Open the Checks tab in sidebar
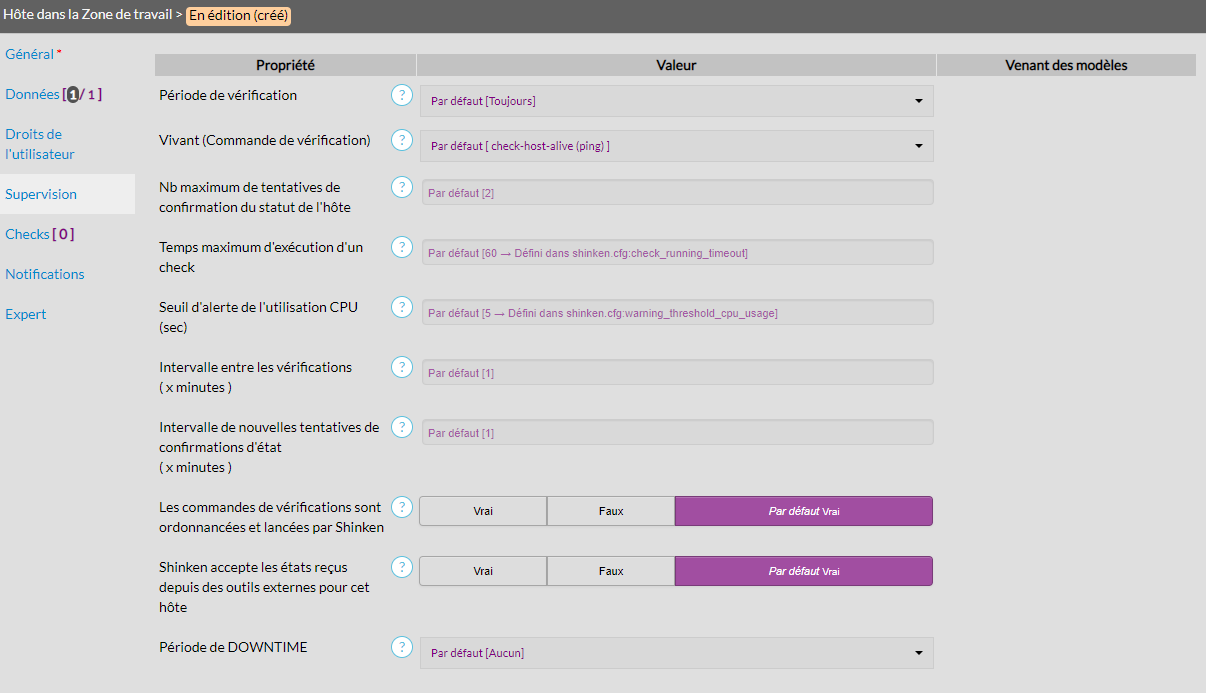Viewport: 1206px width, 693px height. point(39,234)
